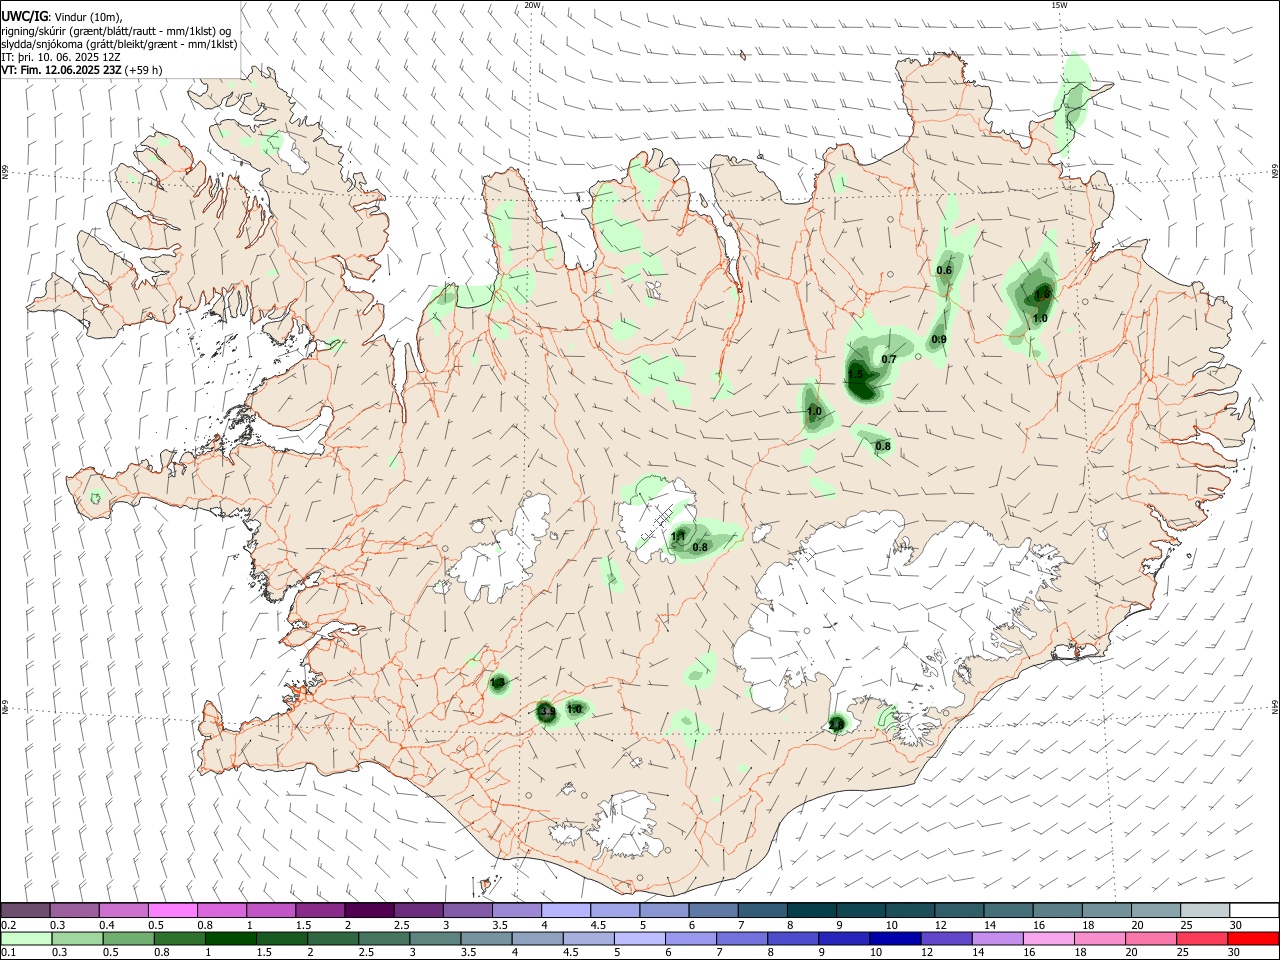Click the 1.3 precipitation label in the southwest
Viewport: 1280px width, 960px height.
(498, 682)
